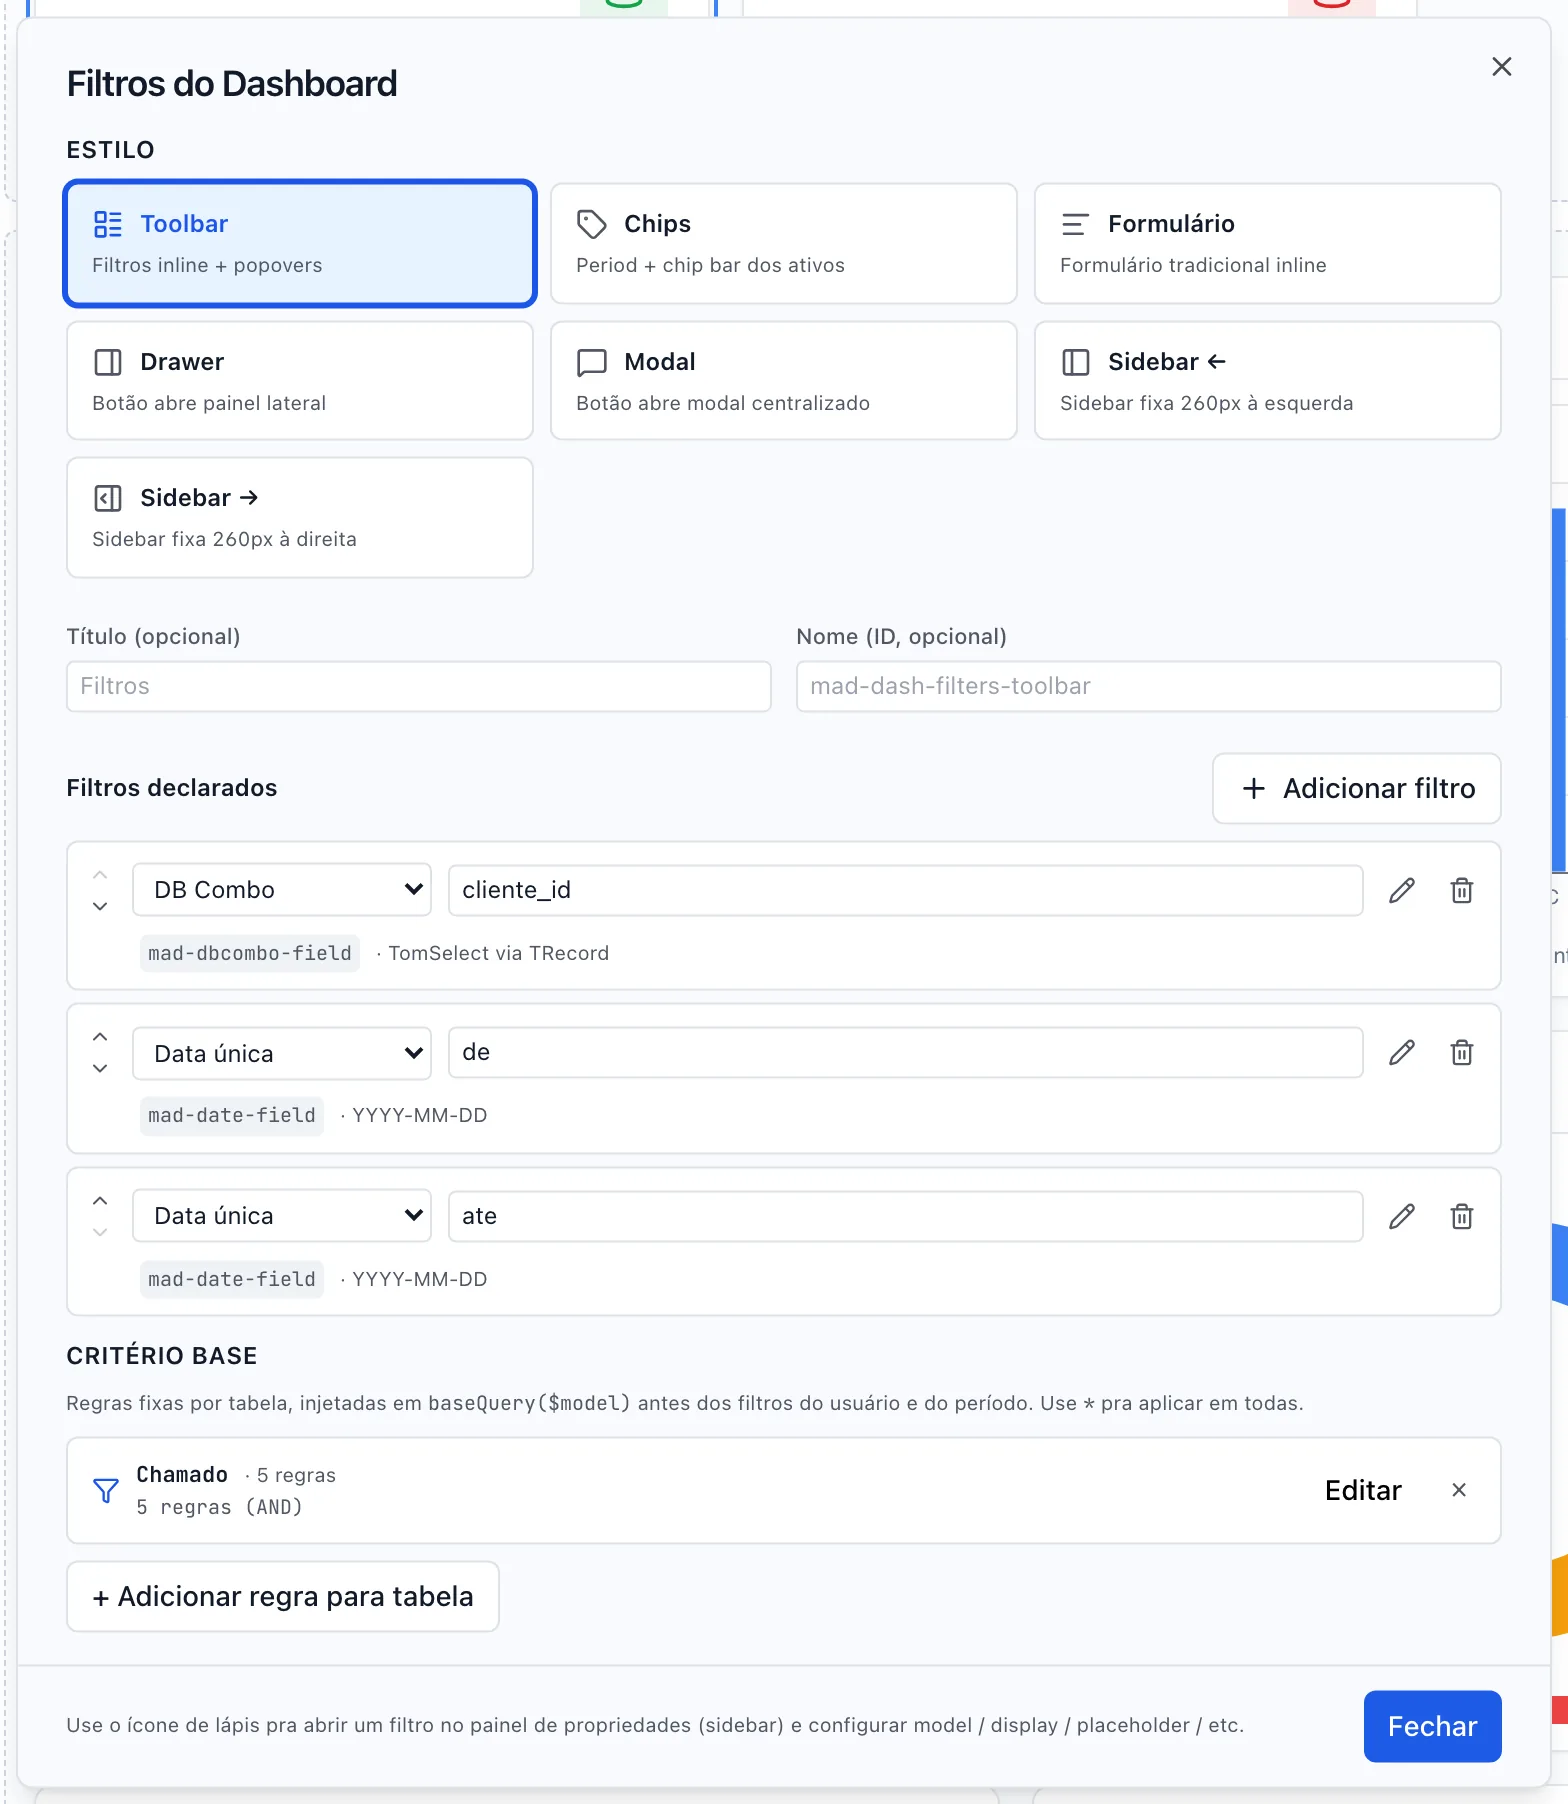This screenshot has height=1804, width=1568.
Task: Focus the Nome (ID, opcional) field
Action: 1149,686
